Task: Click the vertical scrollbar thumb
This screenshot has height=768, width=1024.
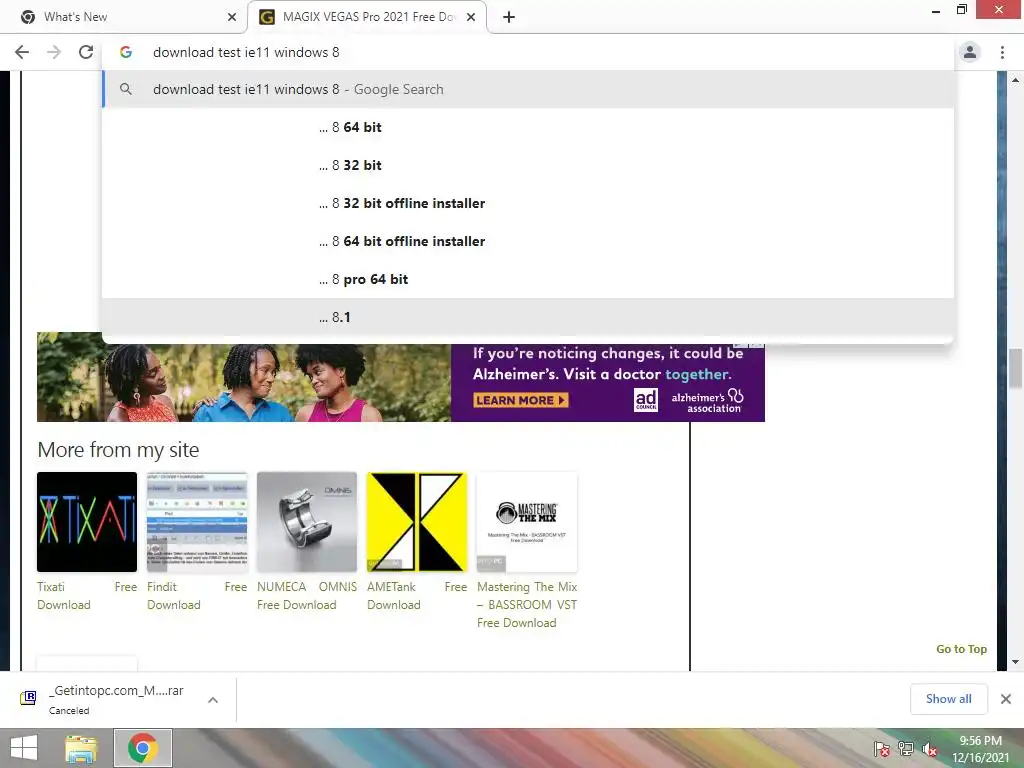Action: coord(1016,369)
